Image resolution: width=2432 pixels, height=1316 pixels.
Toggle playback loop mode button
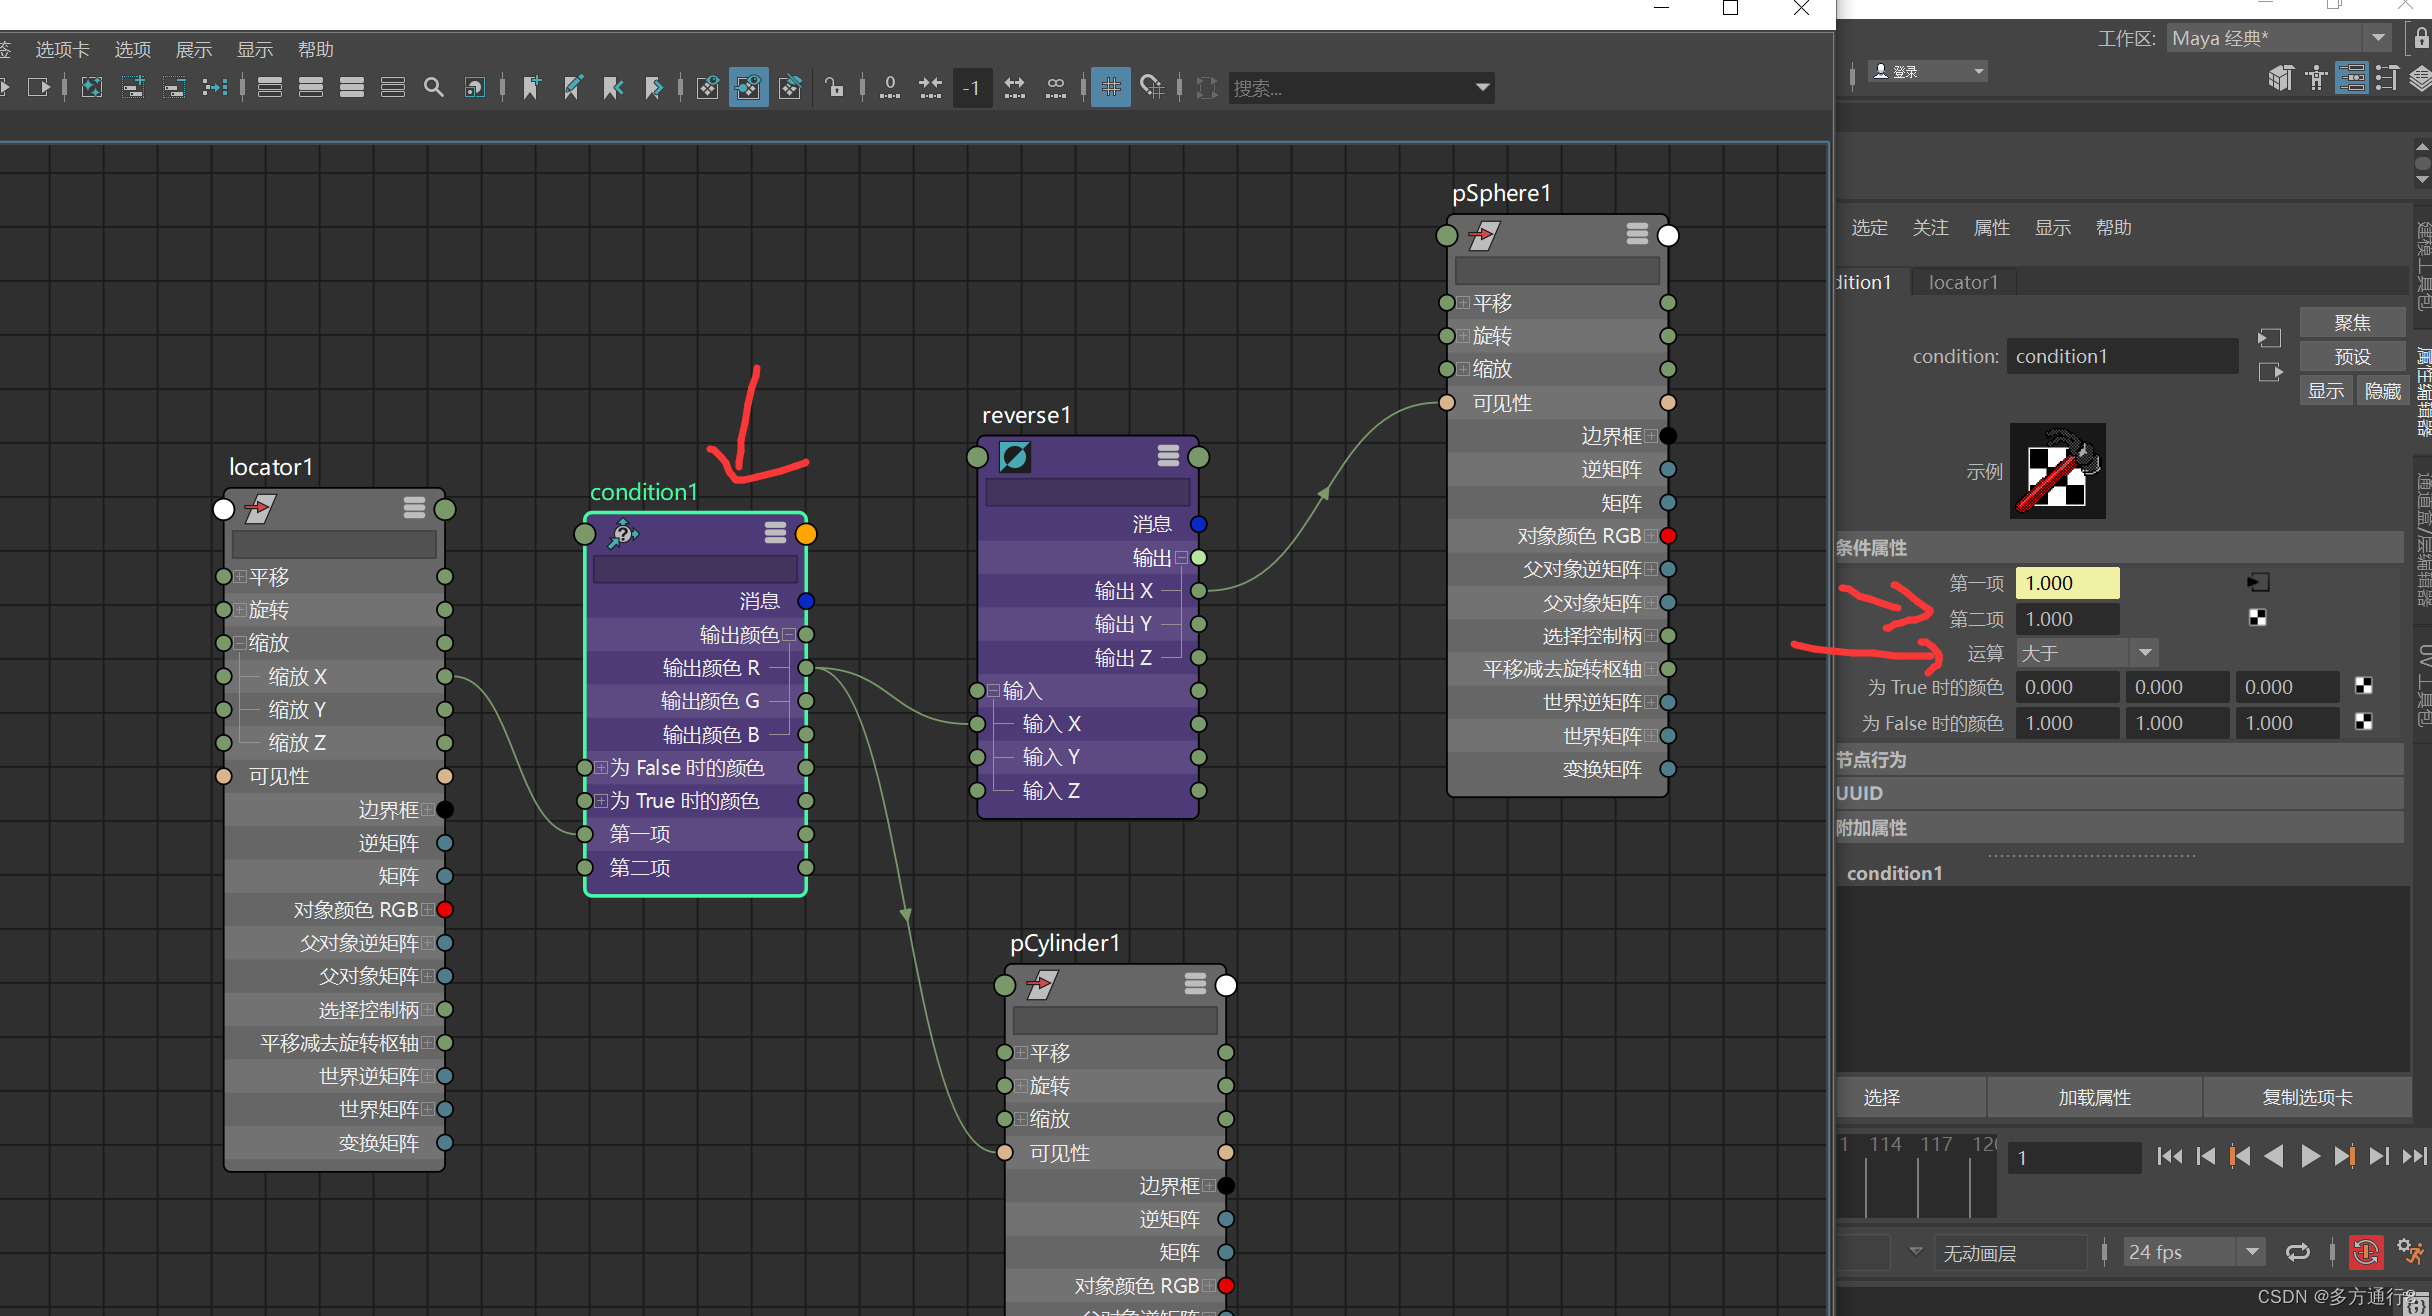[2297, 1252]
